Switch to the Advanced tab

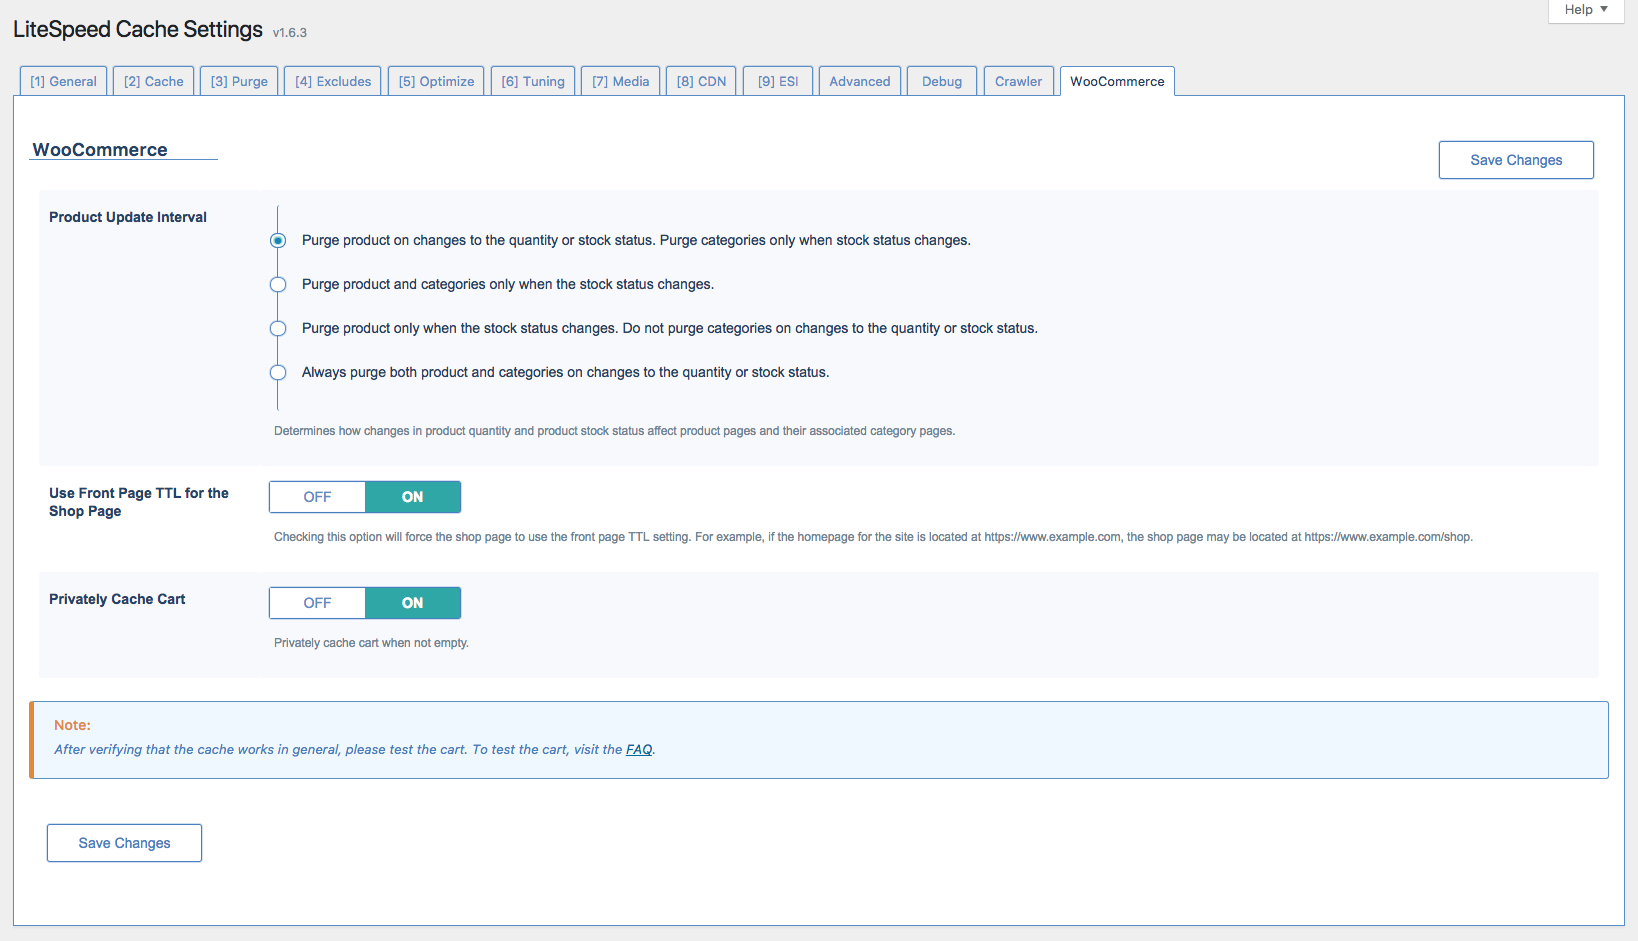coord(859,81)
